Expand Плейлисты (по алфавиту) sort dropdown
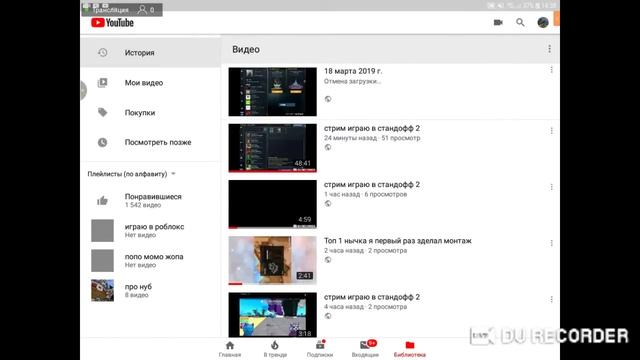Screen dimensions: 640x360 (131, 174)
